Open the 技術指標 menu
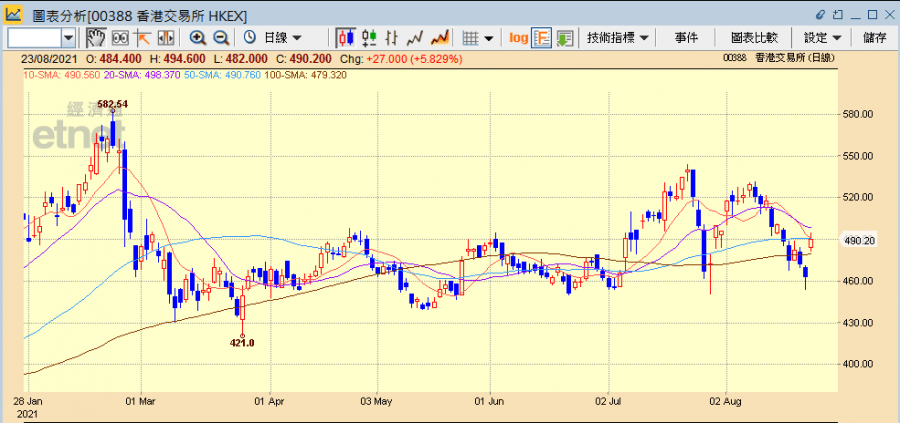The height and width of the screenshot is (423, 900). pyautogui.click(x=618, y=37)
